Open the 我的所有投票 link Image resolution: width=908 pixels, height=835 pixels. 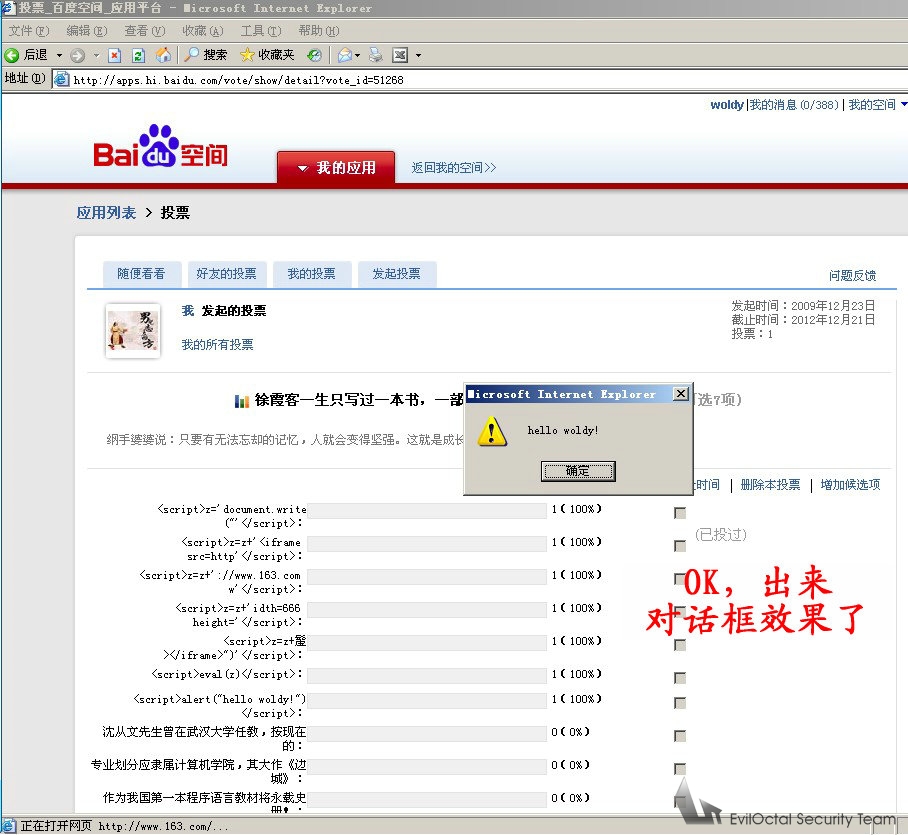click(x=217, y=345)
